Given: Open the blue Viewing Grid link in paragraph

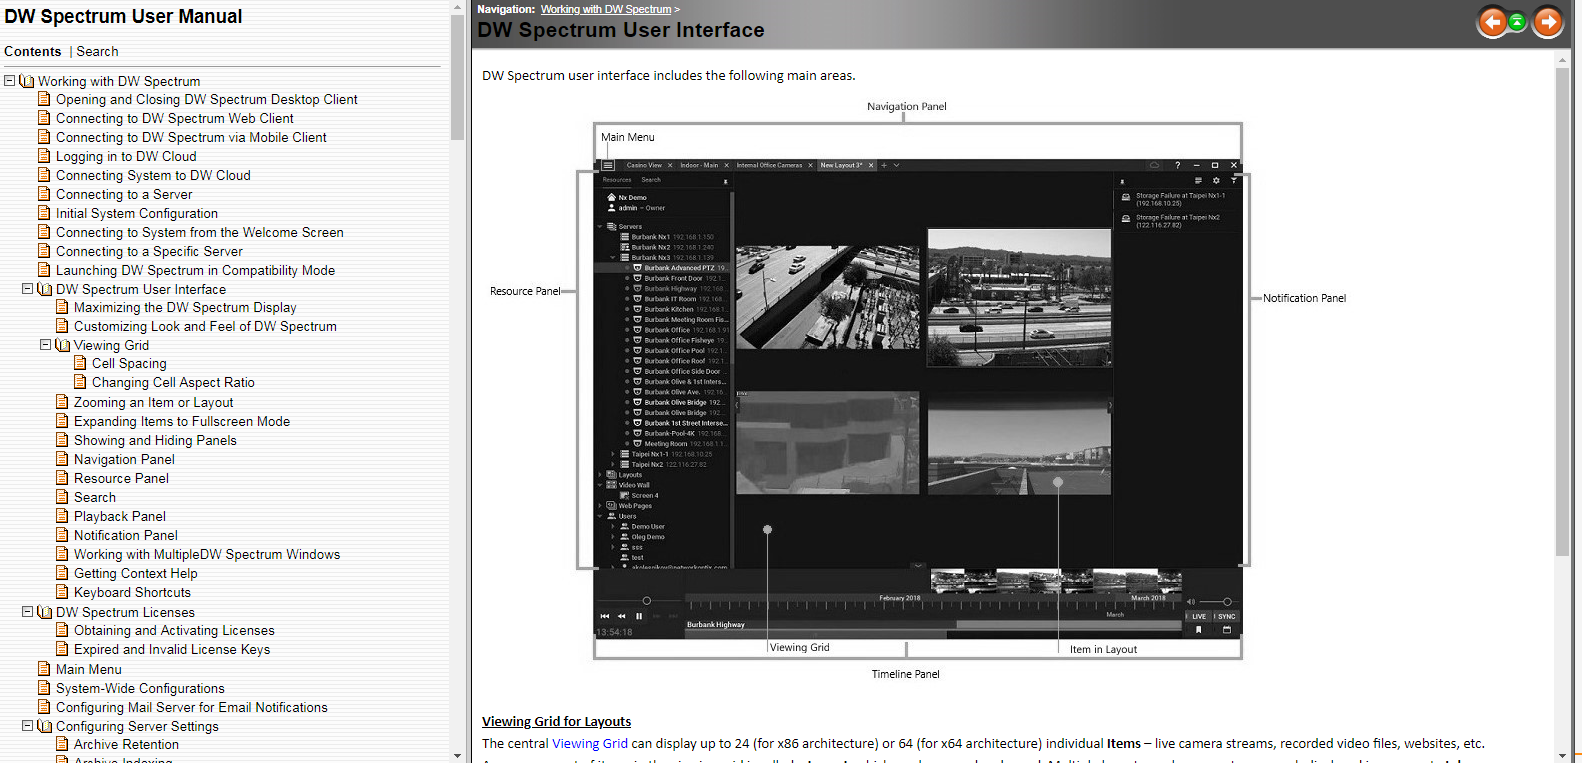Looking at the screenshot, I should pyautogui.click(x=590, y=743).
